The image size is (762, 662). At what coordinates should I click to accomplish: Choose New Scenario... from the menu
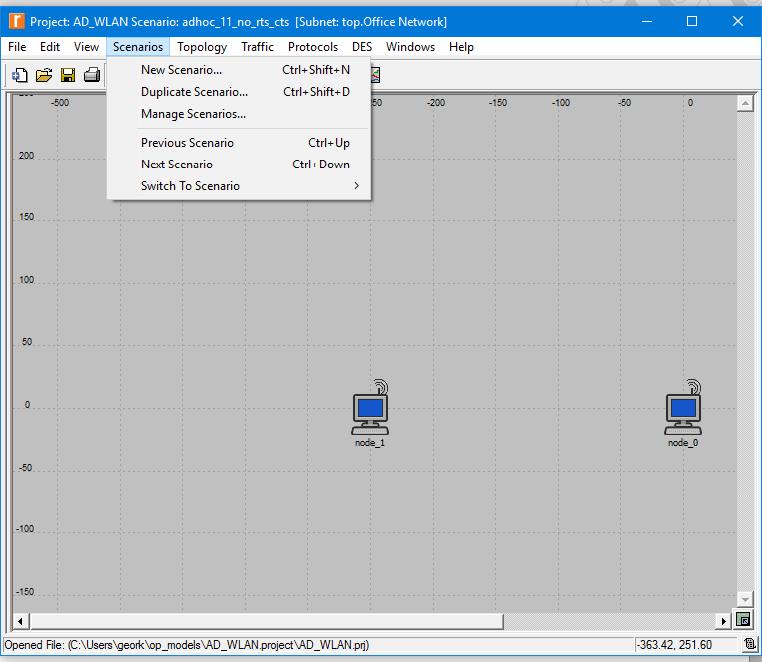tap(239, 70)
